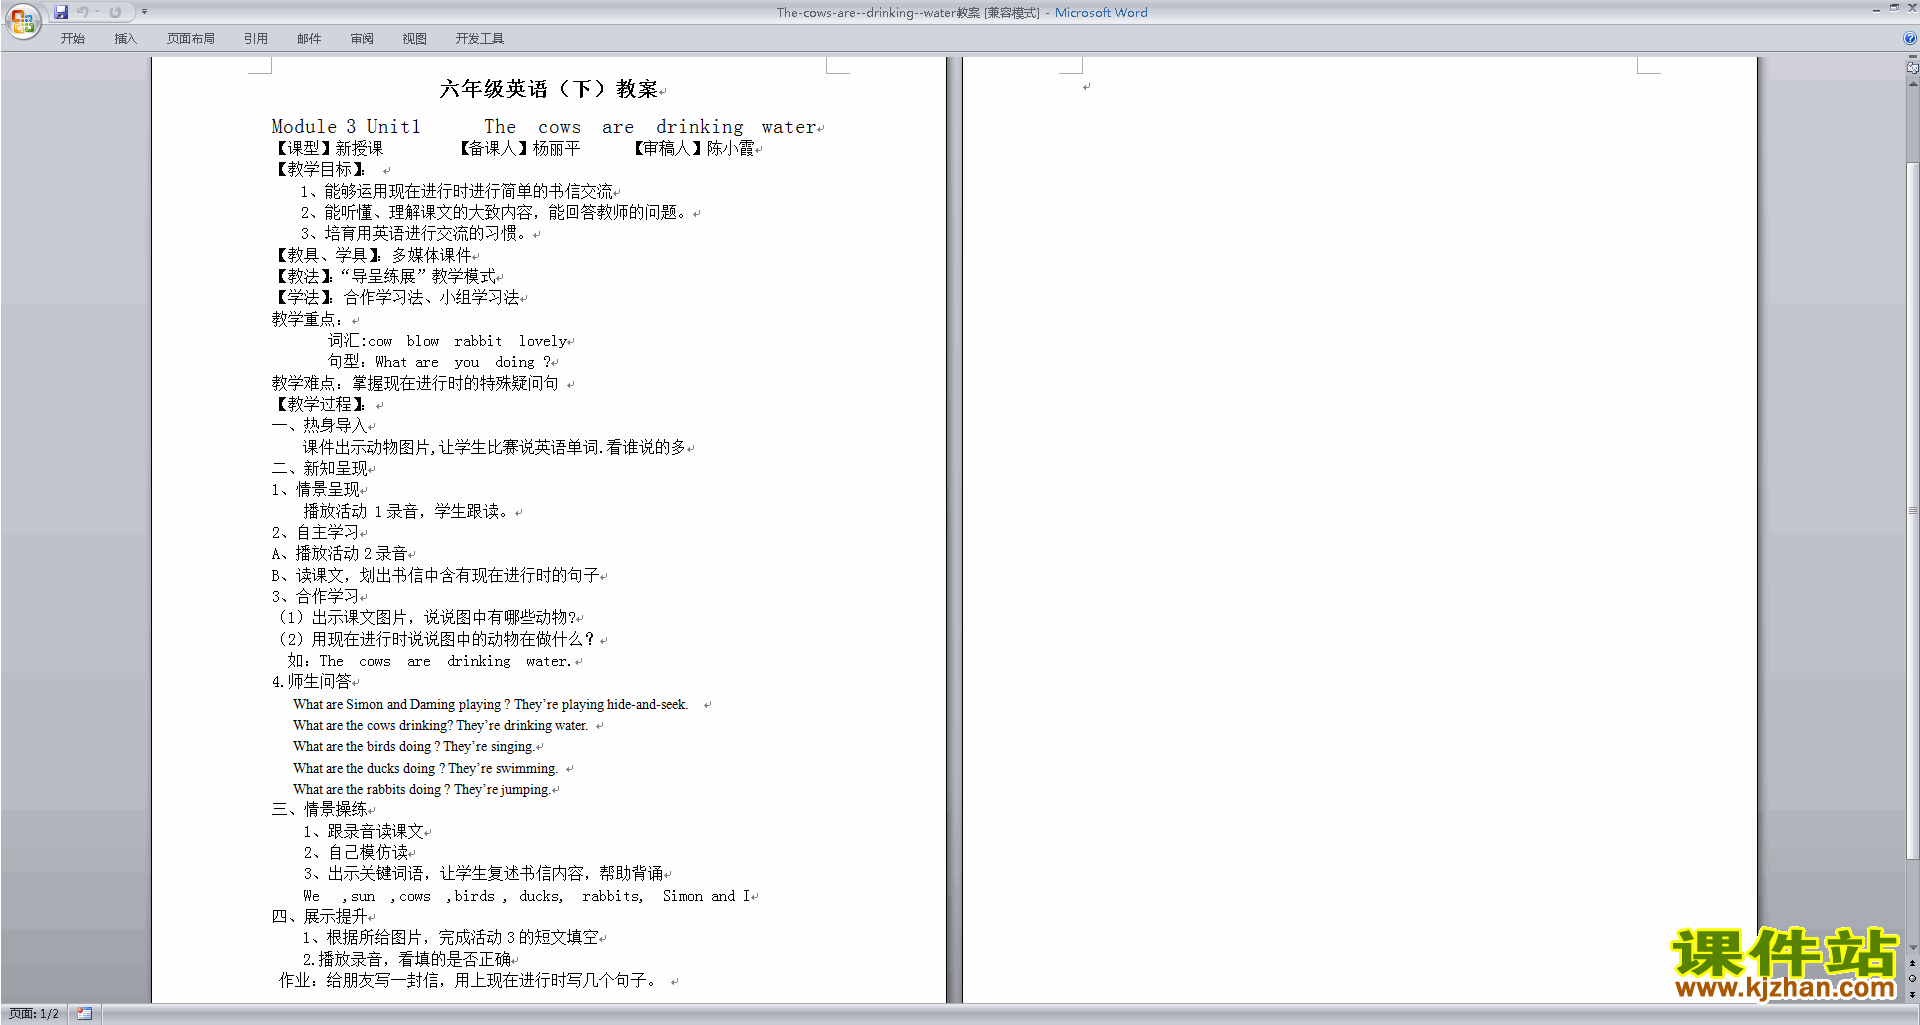
Task: Click the vertical scrollbar up arrow
Action: 1913,84
